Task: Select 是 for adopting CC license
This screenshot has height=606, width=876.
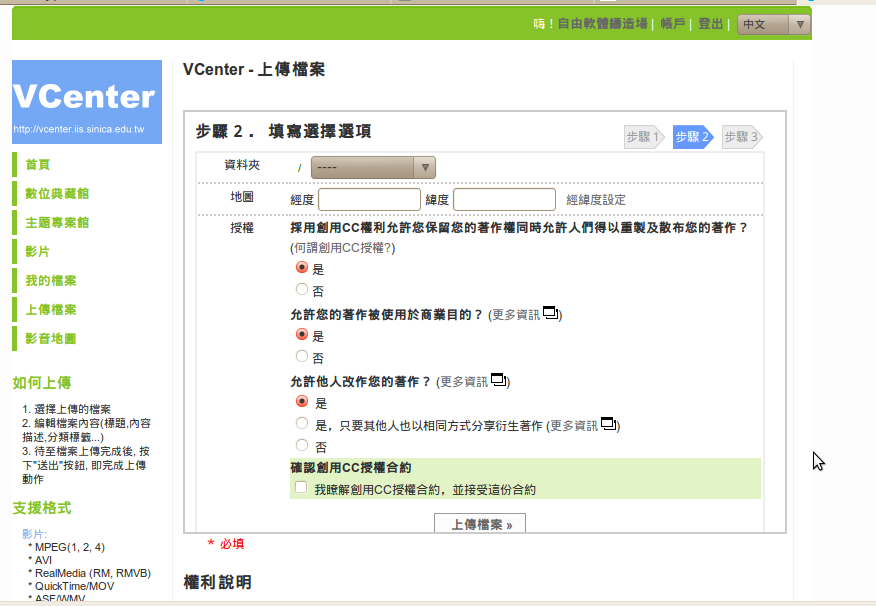Action: [x=302, y=268]
